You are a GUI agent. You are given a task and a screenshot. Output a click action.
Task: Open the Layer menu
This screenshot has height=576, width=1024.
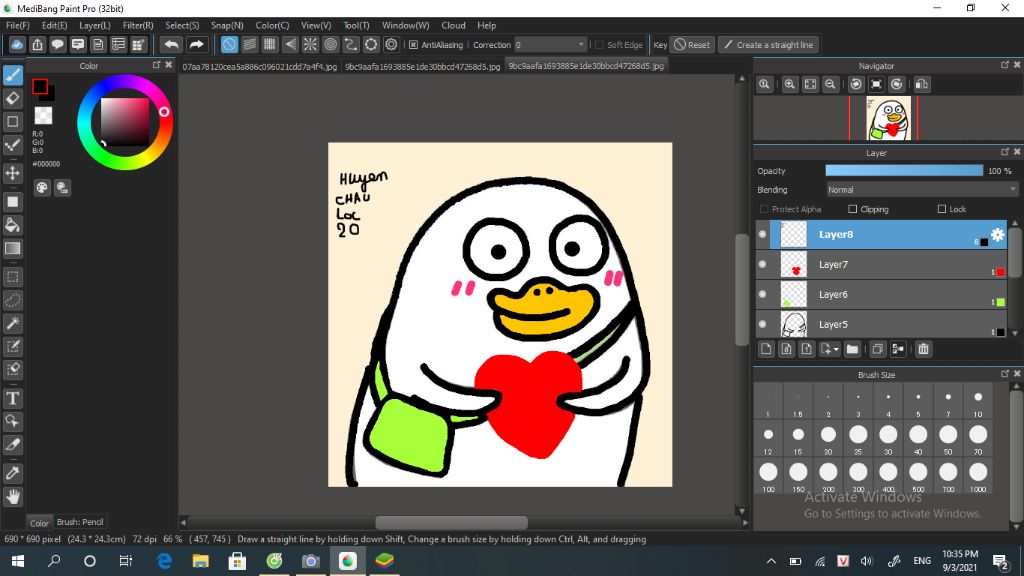click(x=95, y=25)
